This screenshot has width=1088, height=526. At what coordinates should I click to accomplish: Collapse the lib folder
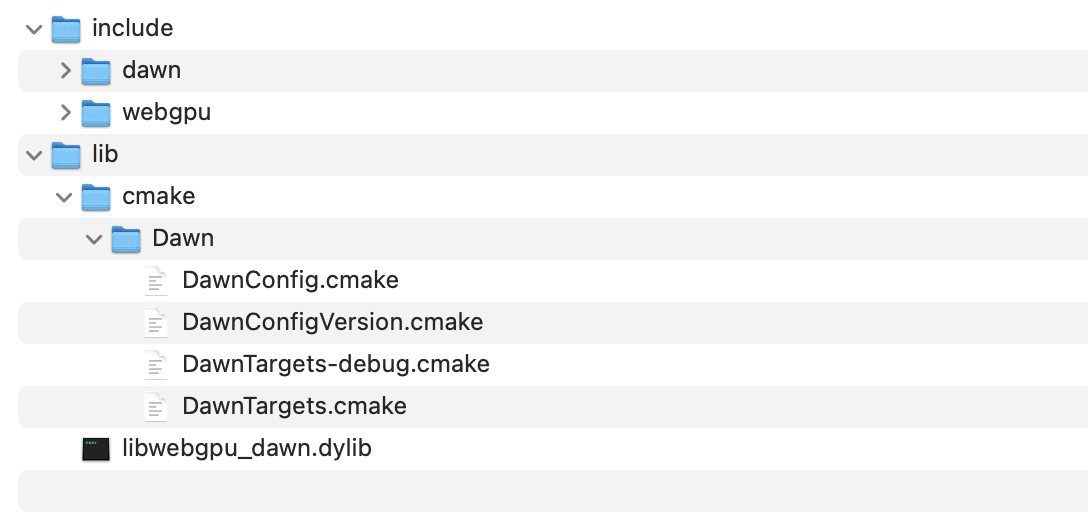(x=35, y=155)
